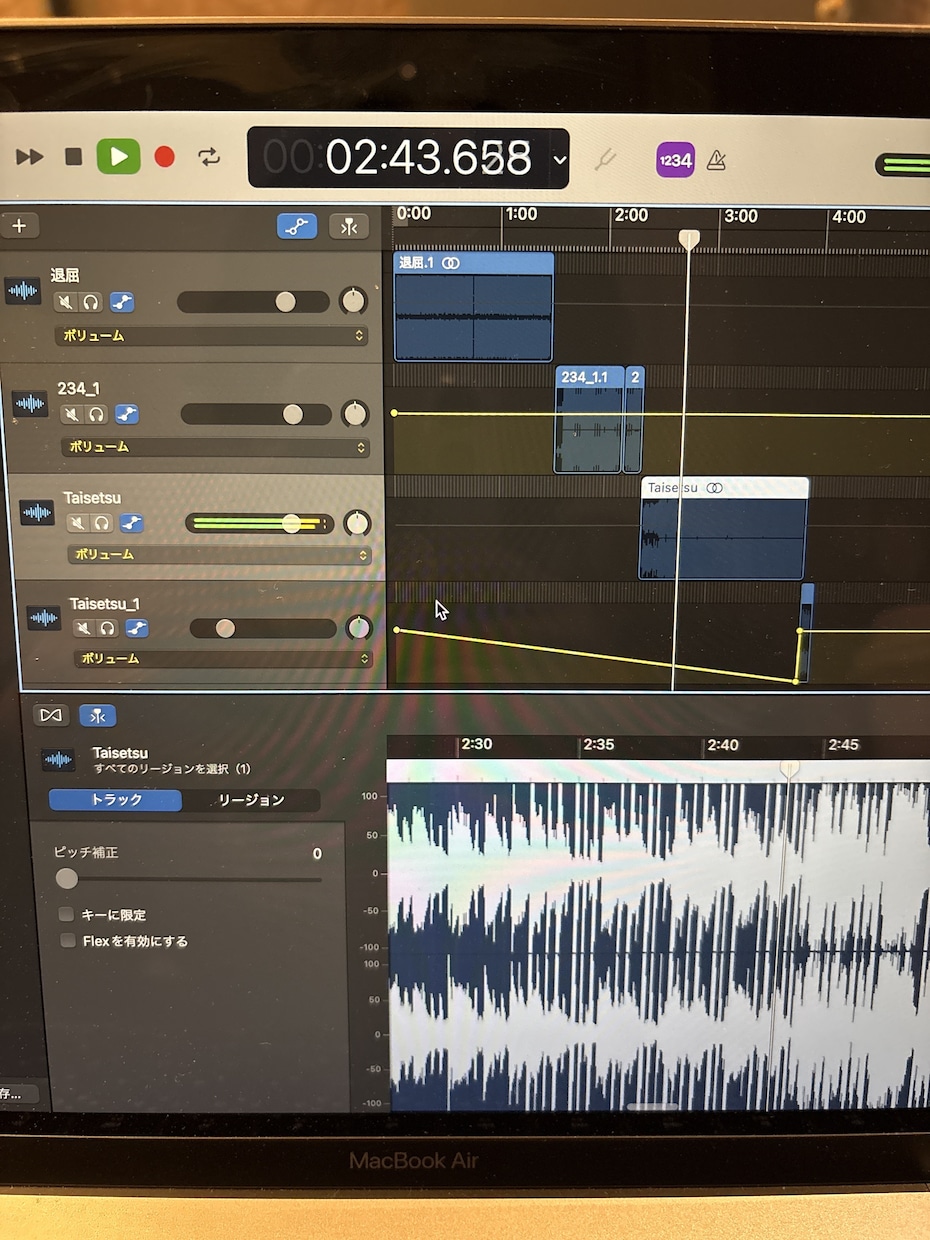Image resolution: width=930 pixels, height=1240 pixels.
Task: Add a new track with the plus button
Action: tap(19, 226)
